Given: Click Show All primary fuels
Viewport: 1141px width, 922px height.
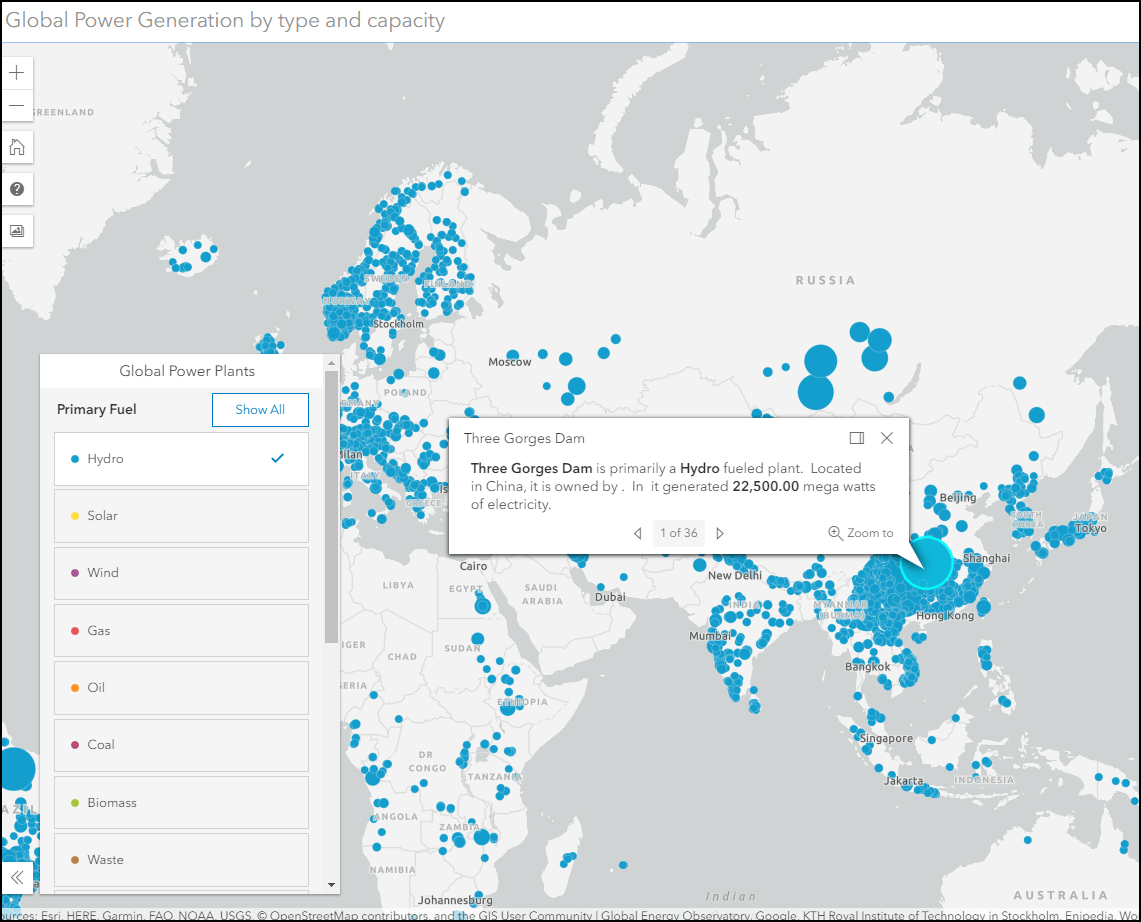Looking at the screenshot, I should (260, 410).
